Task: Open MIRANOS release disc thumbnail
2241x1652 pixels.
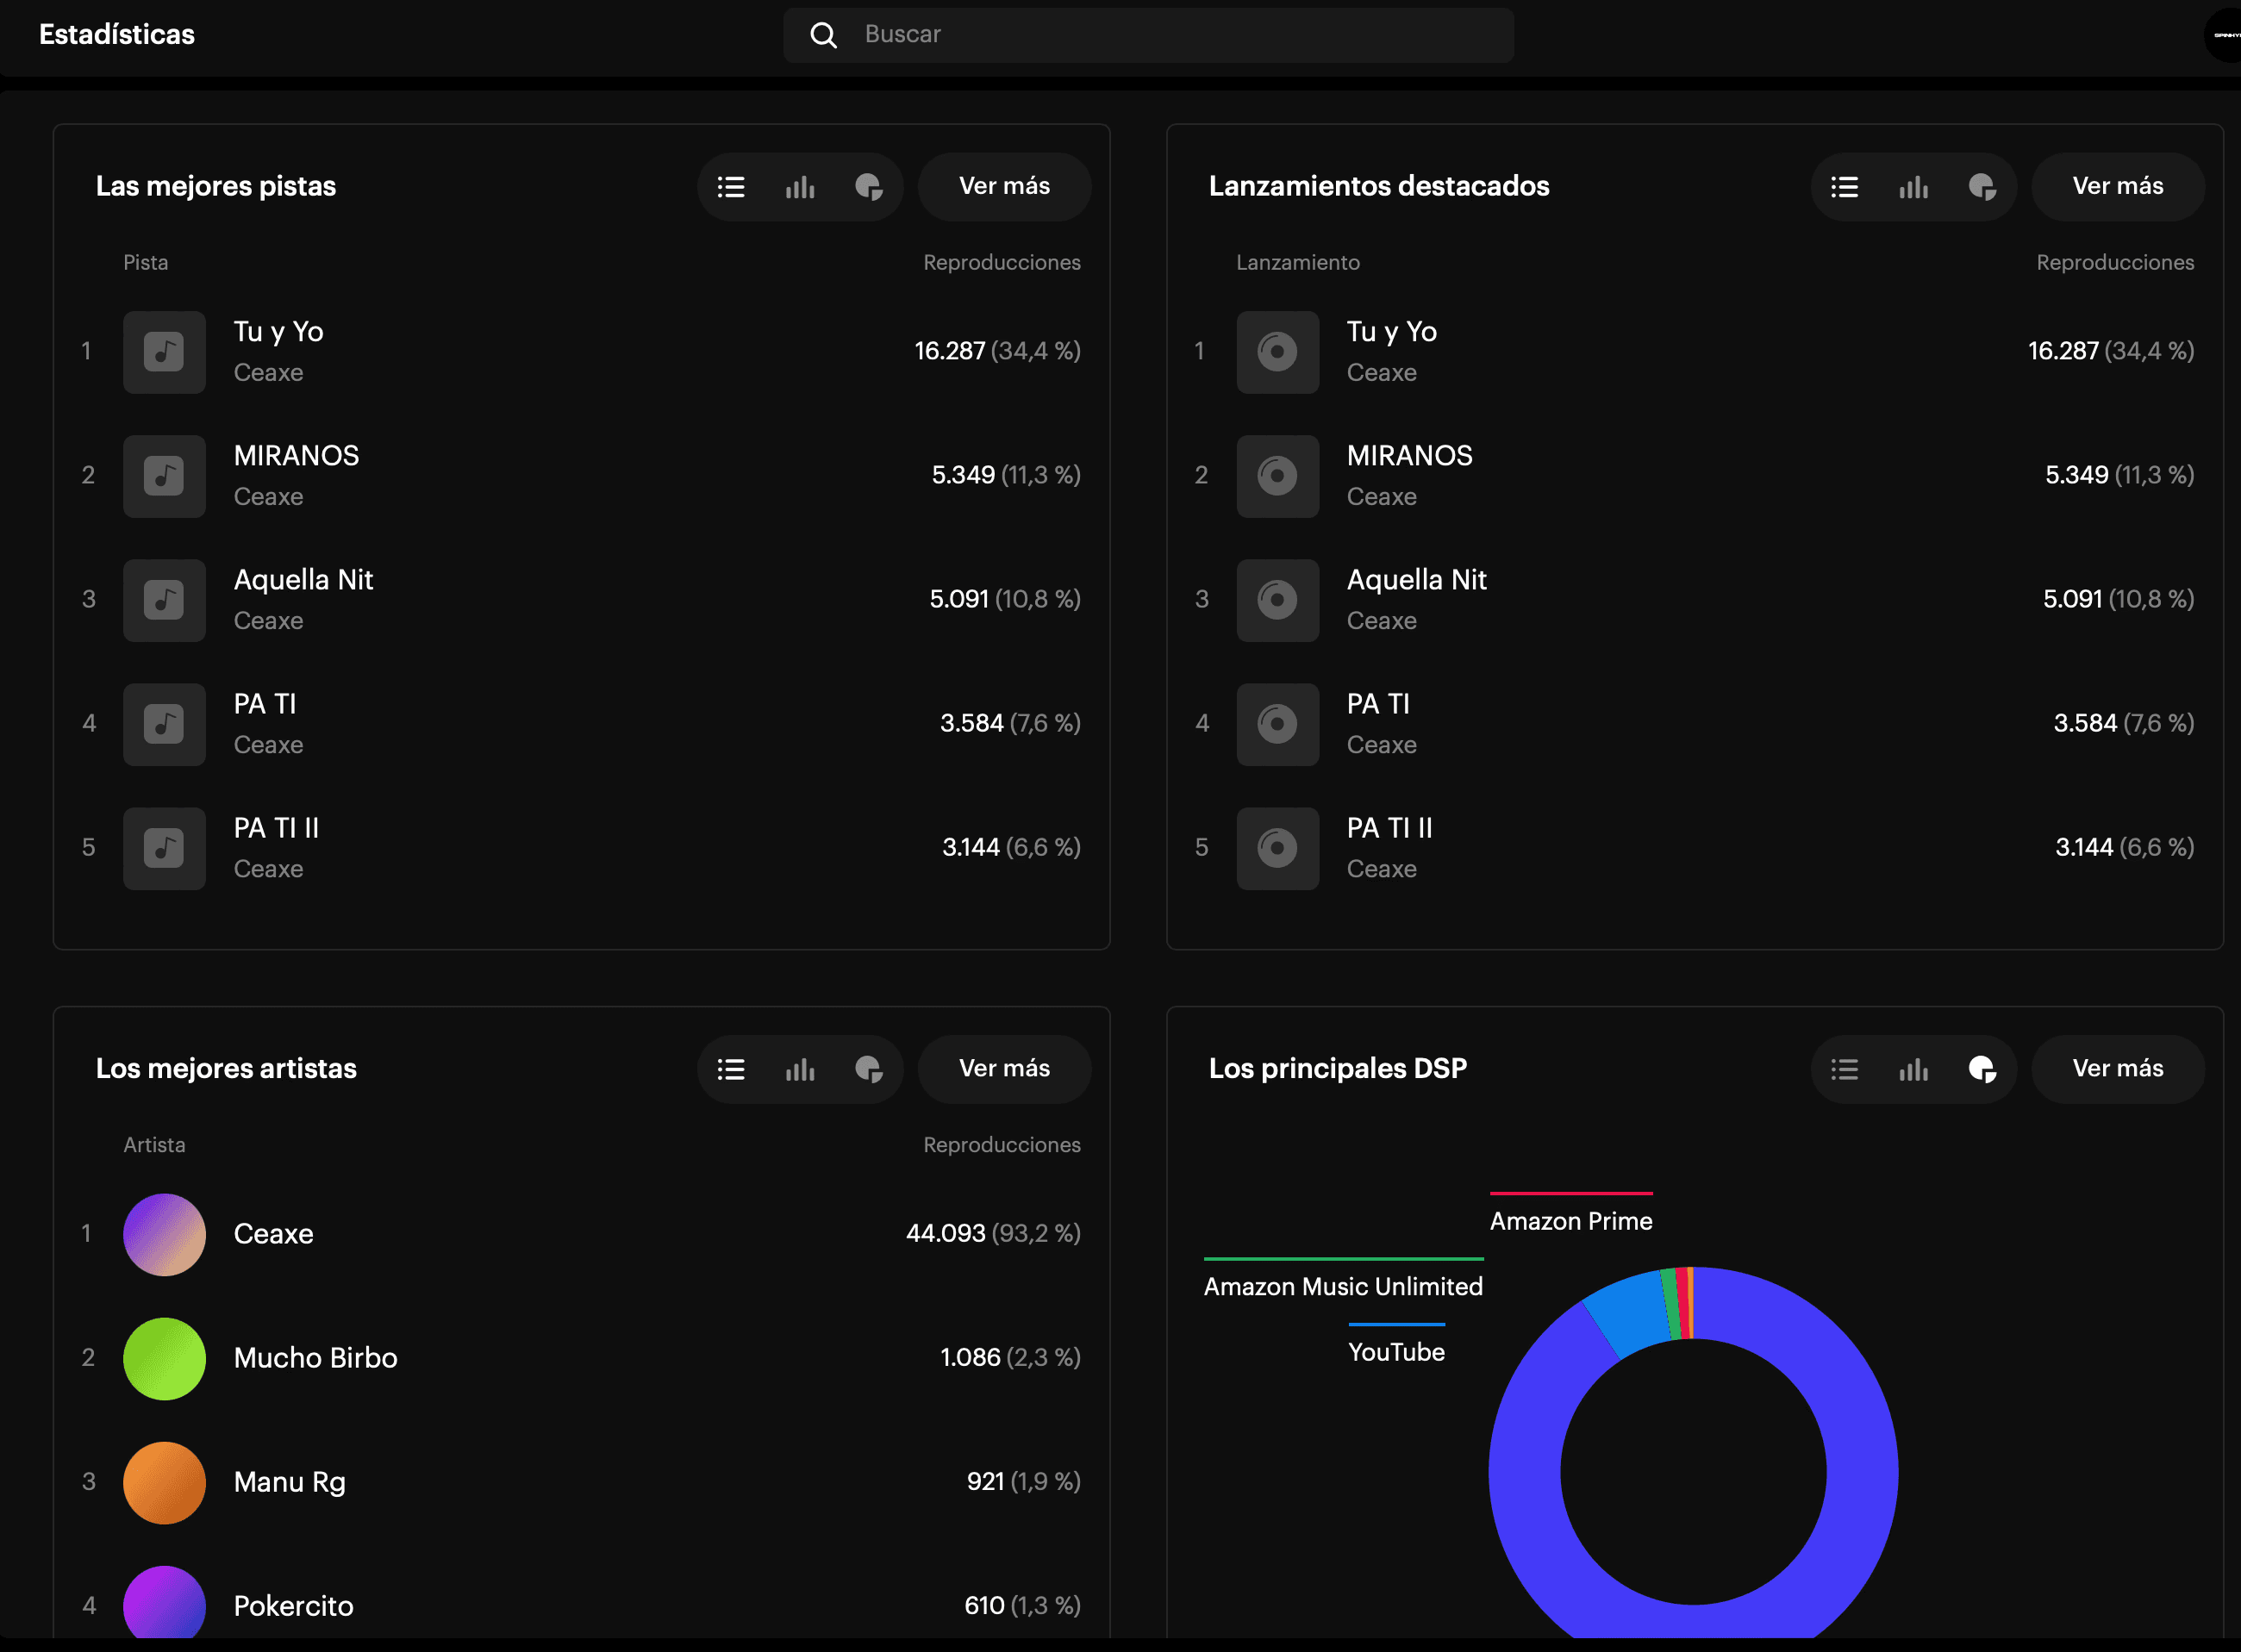Action: tap(1277, 476)
